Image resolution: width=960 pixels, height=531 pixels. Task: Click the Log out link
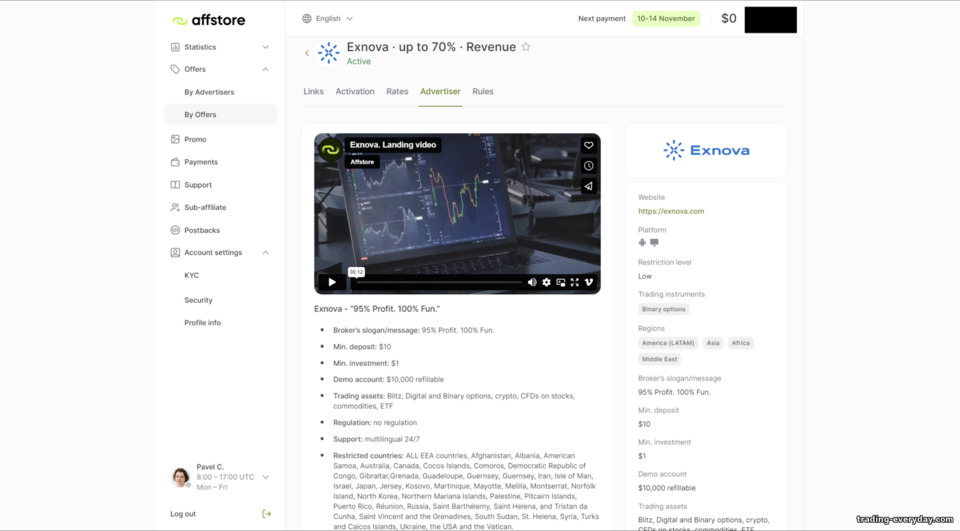pyautogui.click(x=183, y=514)
